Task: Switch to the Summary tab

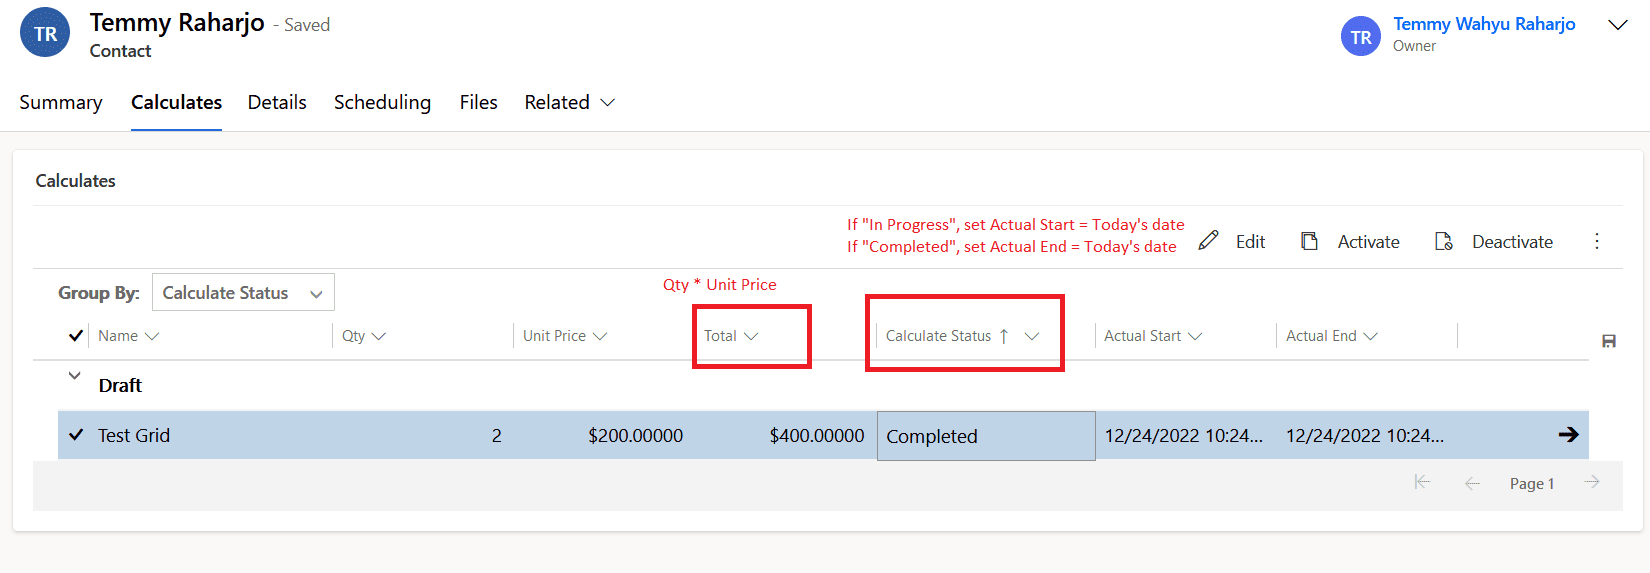Action: tap(61, 102)
